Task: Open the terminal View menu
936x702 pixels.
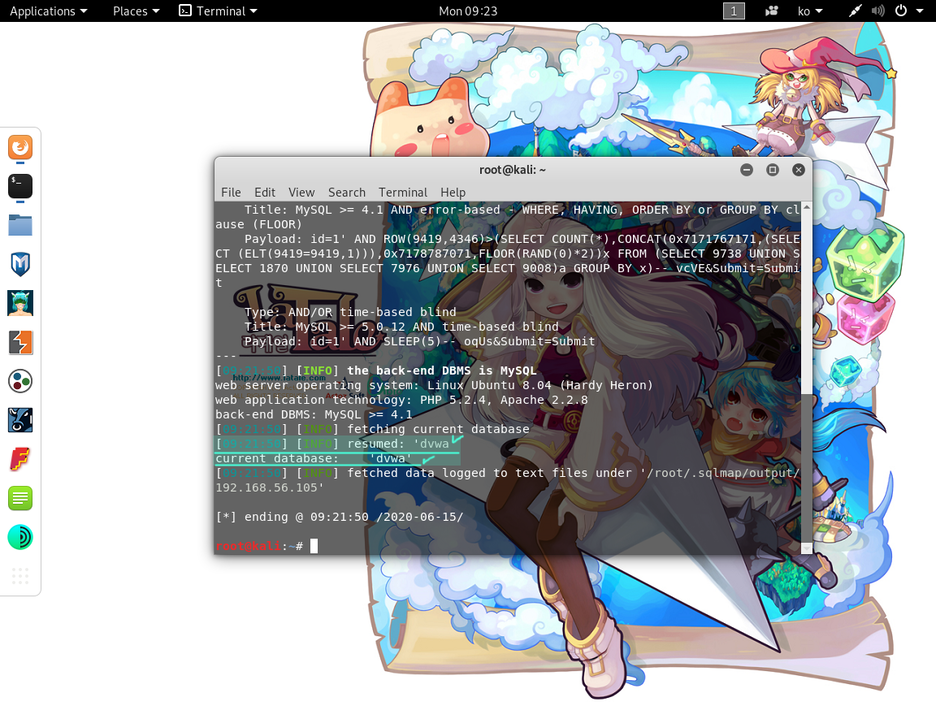Action: coord(301,192)
